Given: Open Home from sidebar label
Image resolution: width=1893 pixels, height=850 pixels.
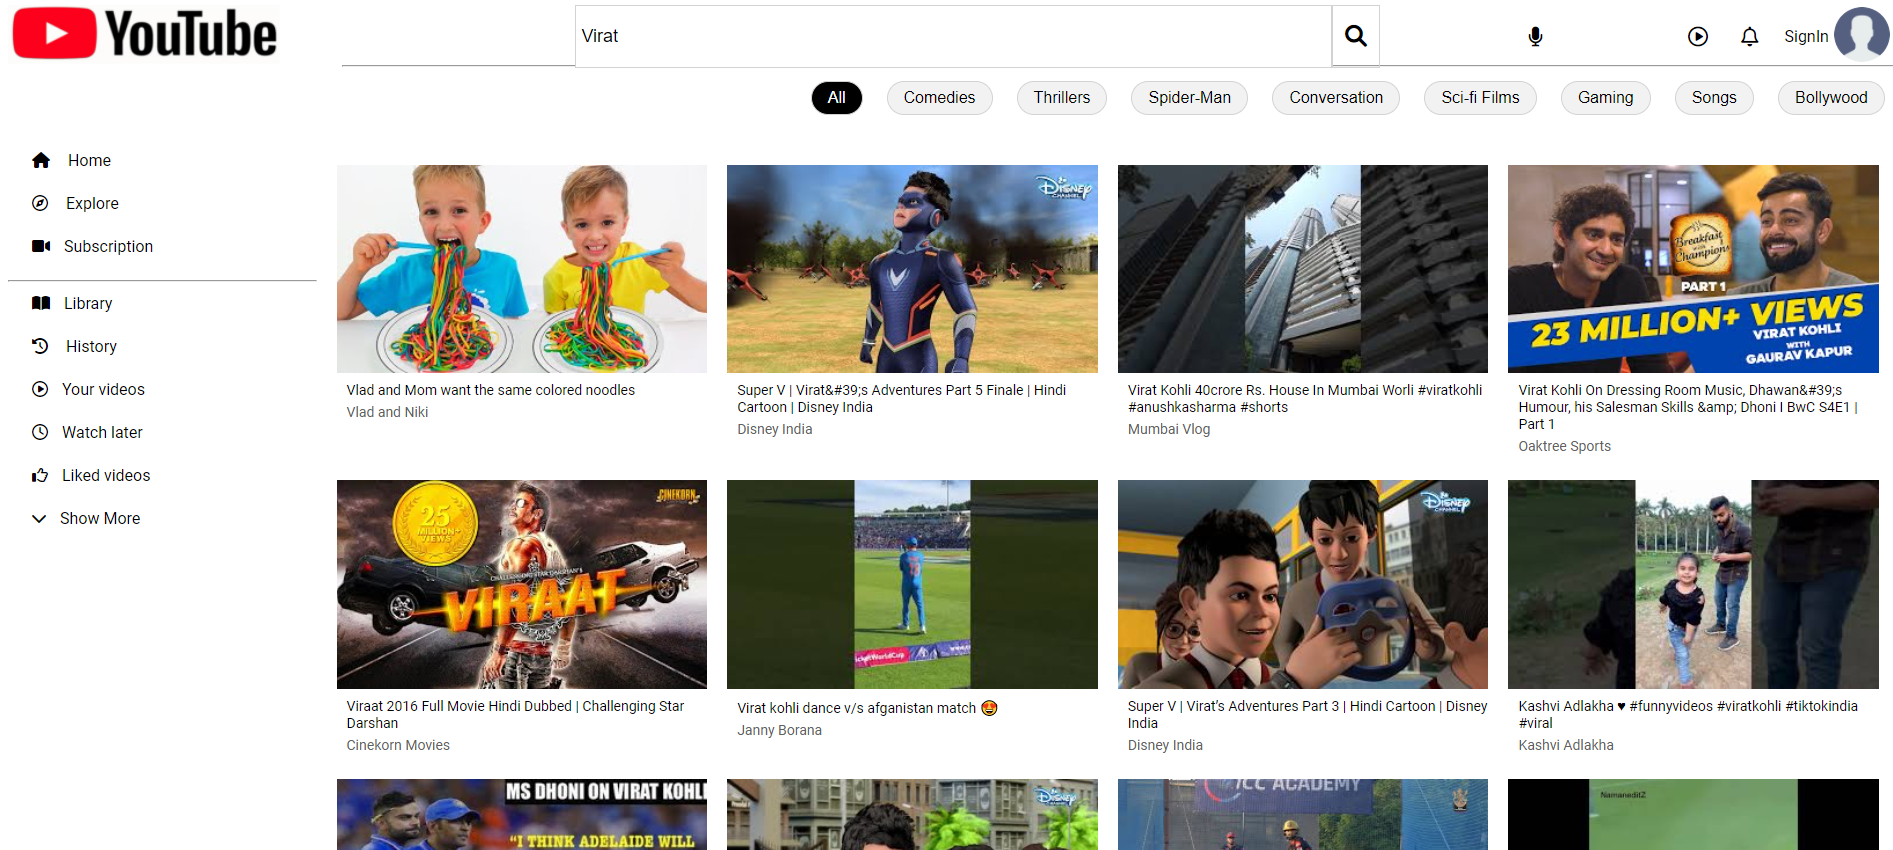Looking at the screenshot, I should click(89, 160).
